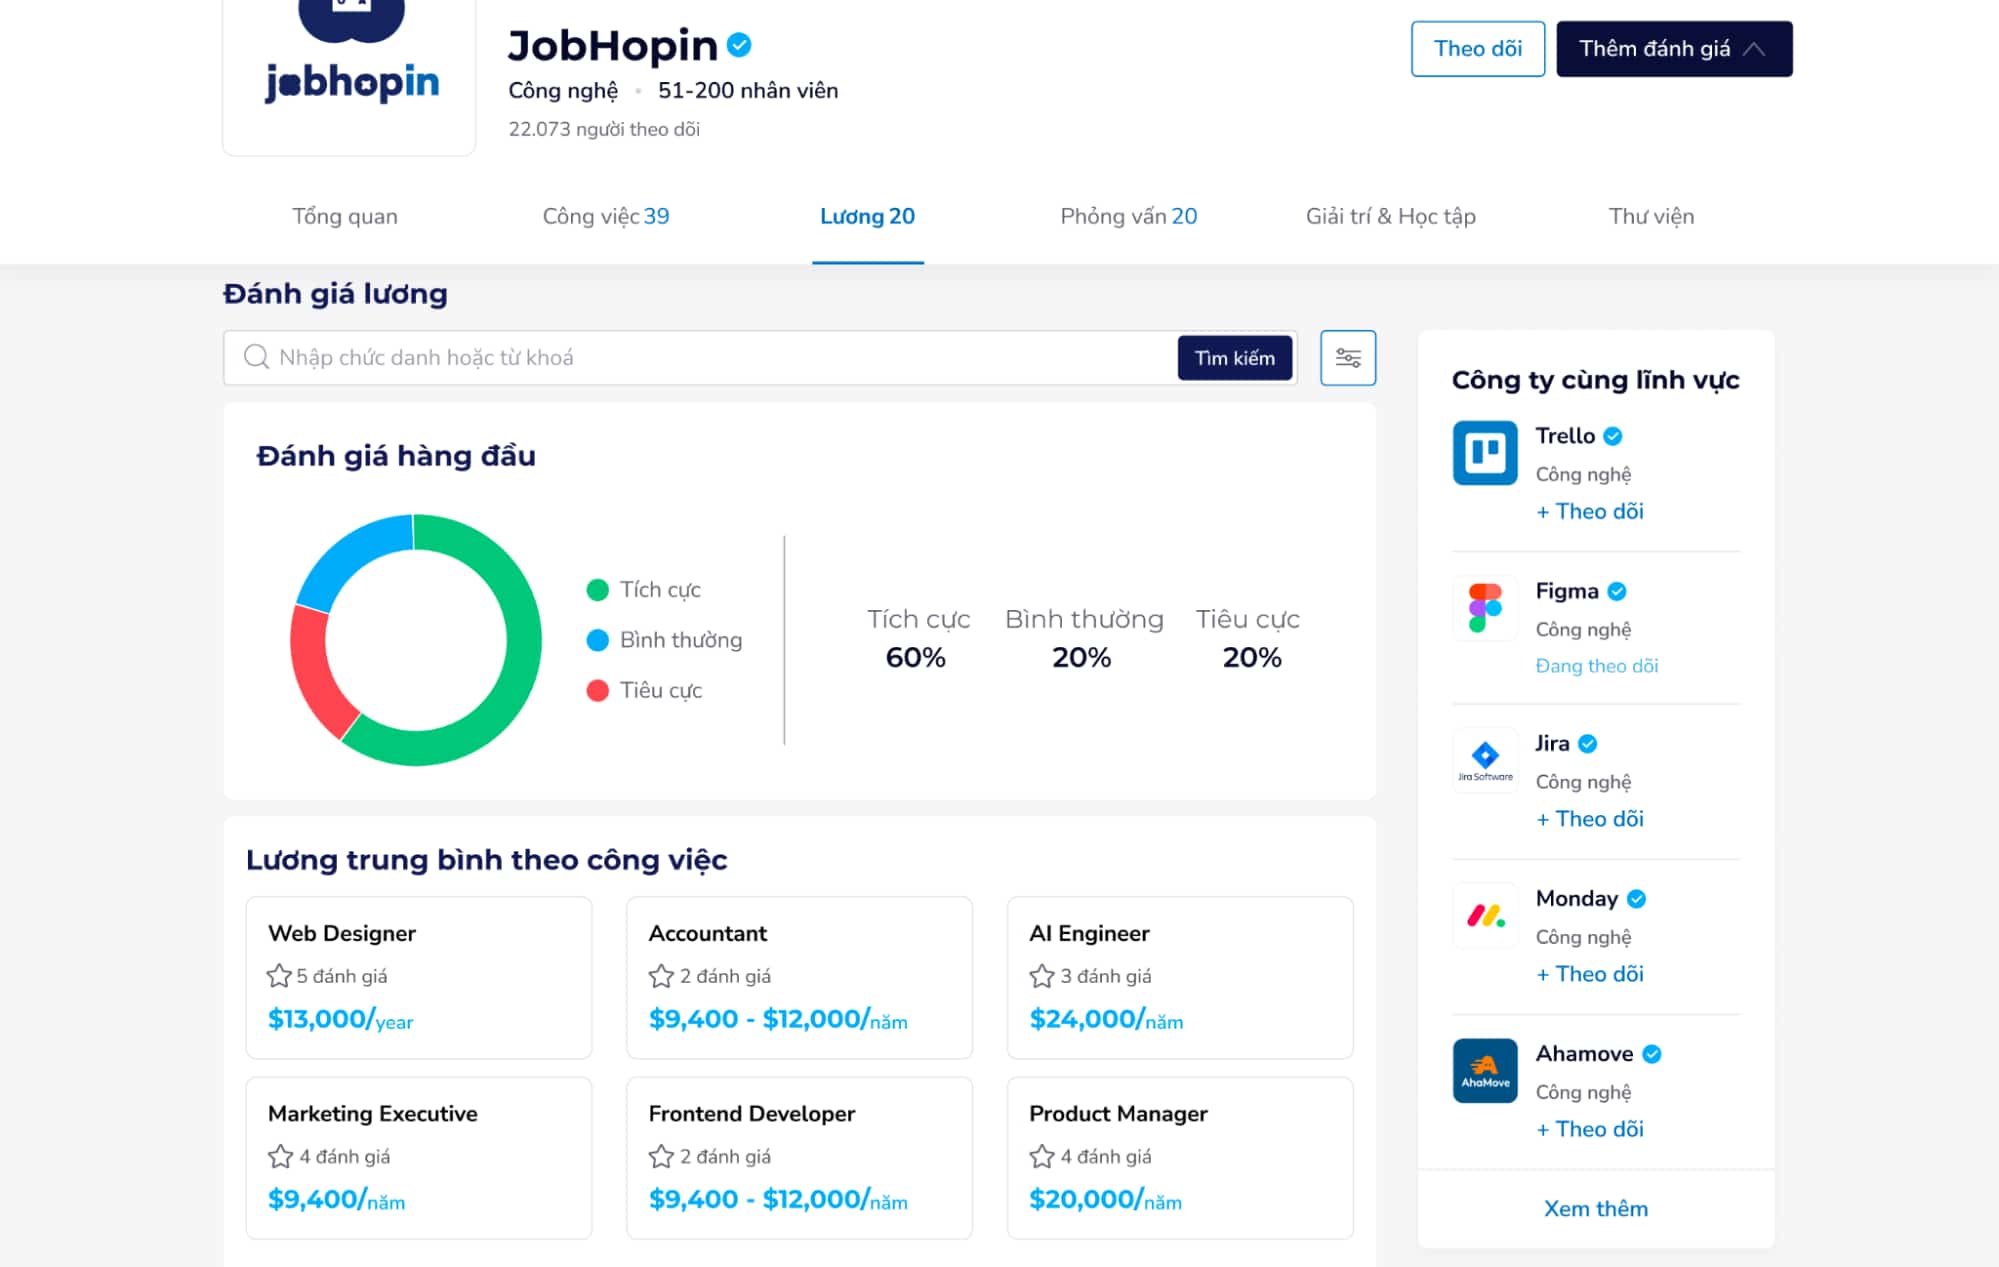Open Monday company name link
Image resolution: width=1999 pixels, height=1267 pixels.
click(x=1577, y=898)
